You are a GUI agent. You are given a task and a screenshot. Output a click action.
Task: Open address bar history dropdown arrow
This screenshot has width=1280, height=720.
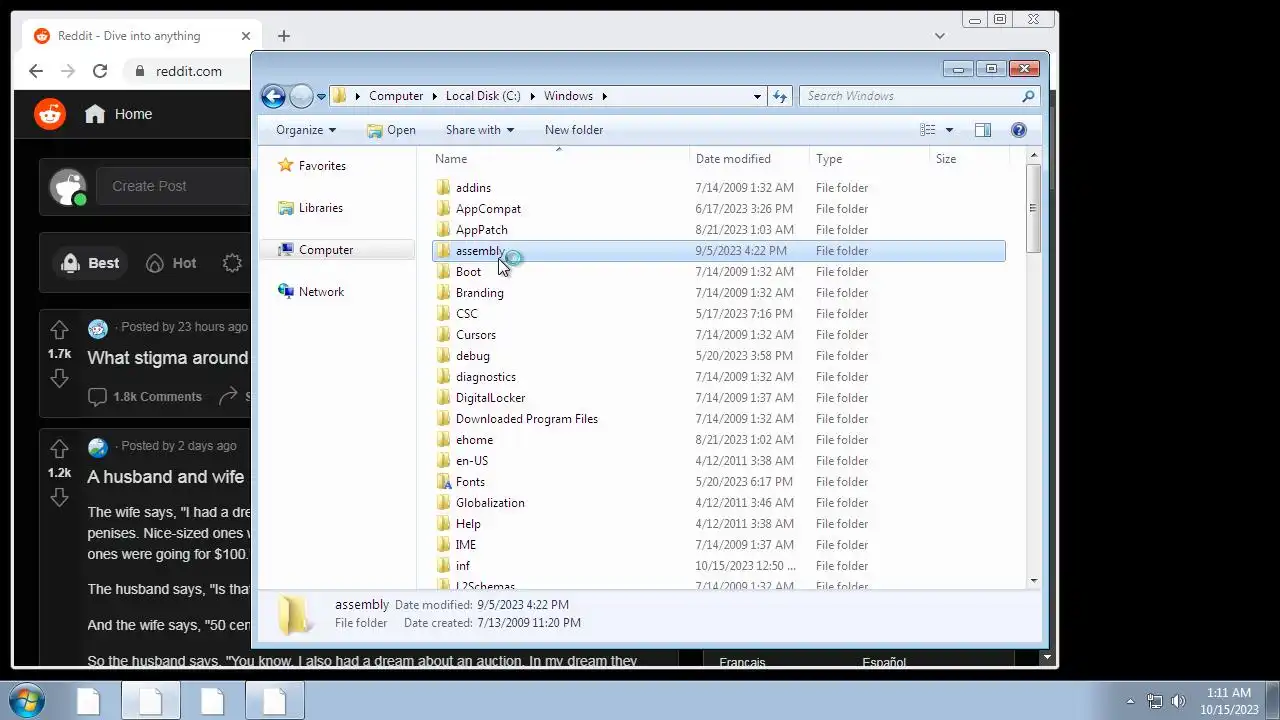757,96
